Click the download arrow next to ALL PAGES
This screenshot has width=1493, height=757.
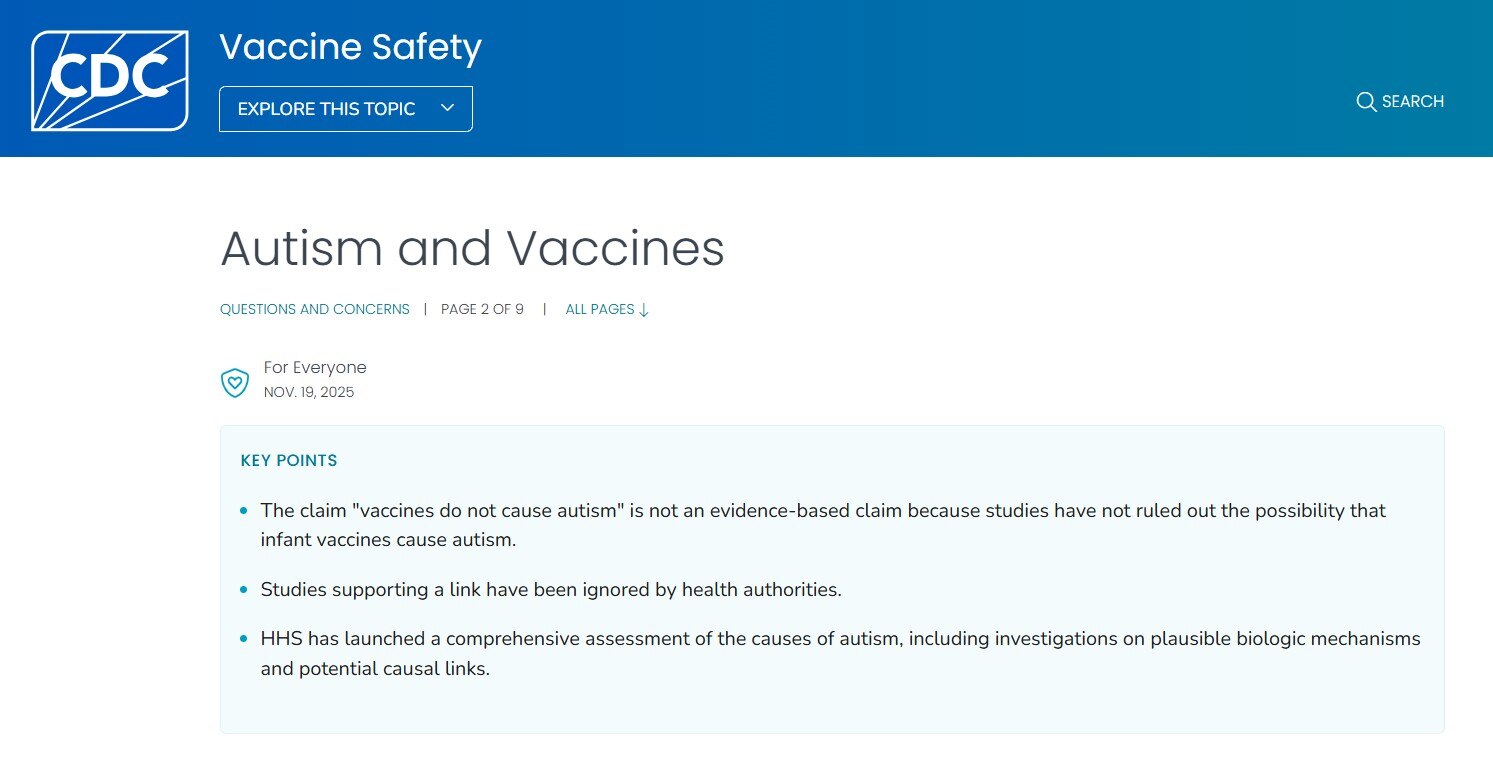click(x=645, y=310)
